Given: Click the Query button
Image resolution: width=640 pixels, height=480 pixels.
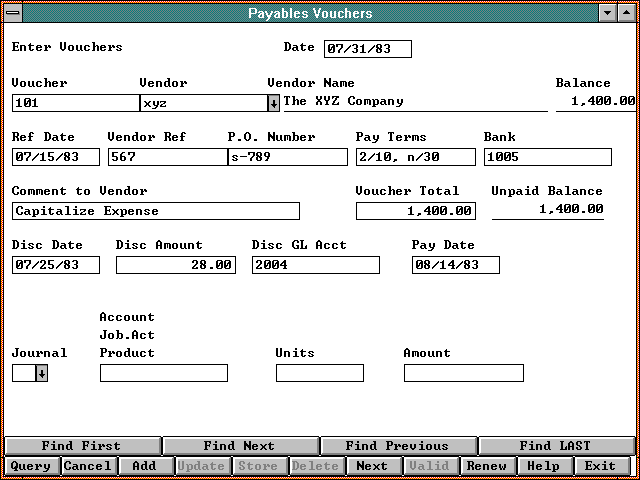Looking at the screenshot, I should [30, 466].
